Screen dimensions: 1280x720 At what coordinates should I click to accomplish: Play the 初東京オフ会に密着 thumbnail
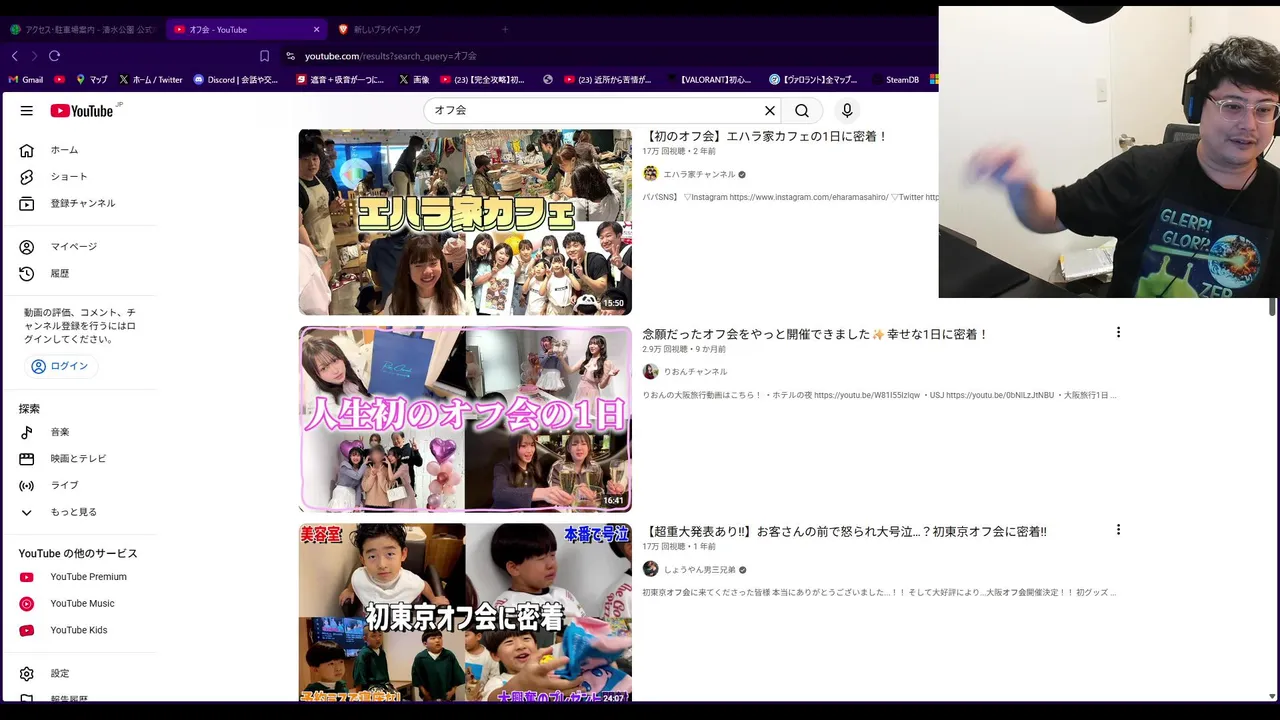465,612
